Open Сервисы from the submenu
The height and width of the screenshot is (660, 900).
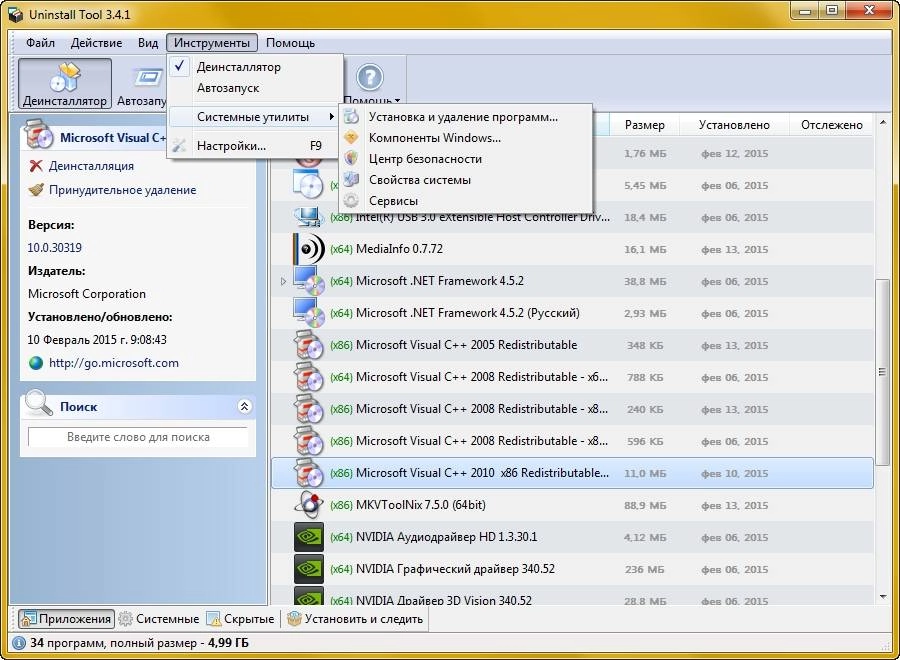pos(466,201)
